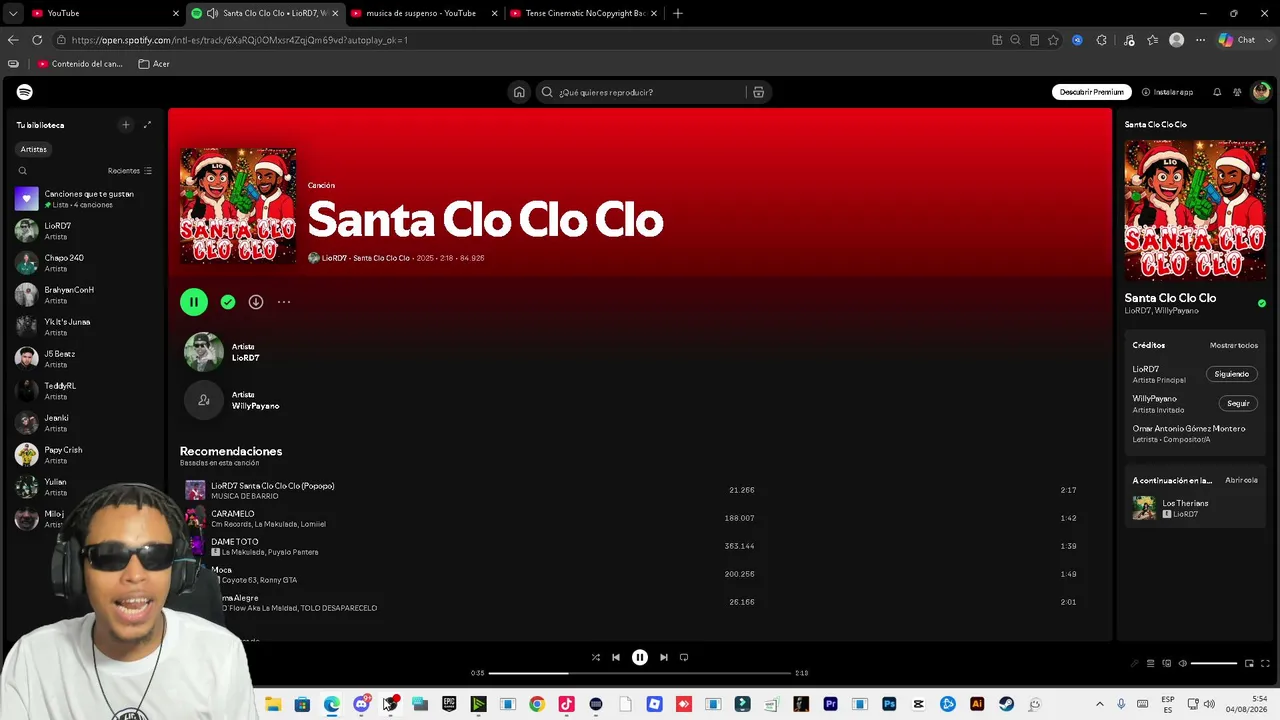The width and height of the screenshot is (1280, 720).
Task: Click the Descubrir Premium button
Action: pos(1092,92)
